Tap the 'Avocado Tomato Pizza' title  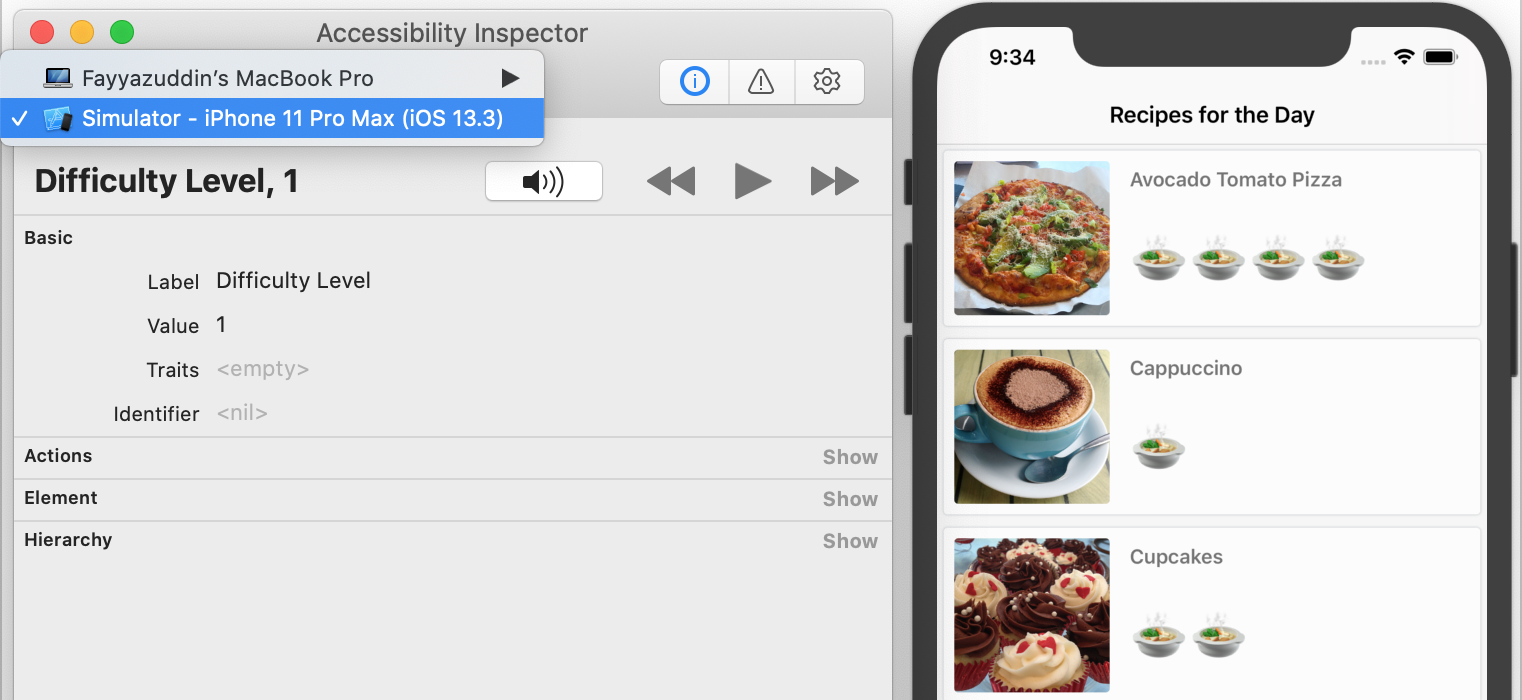click(x=1236, y=180)
